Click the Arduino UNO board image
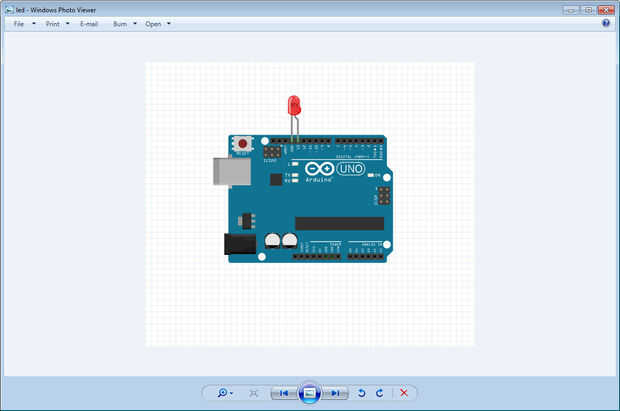This screenshot has height=411, width=620. coord(303,199)
